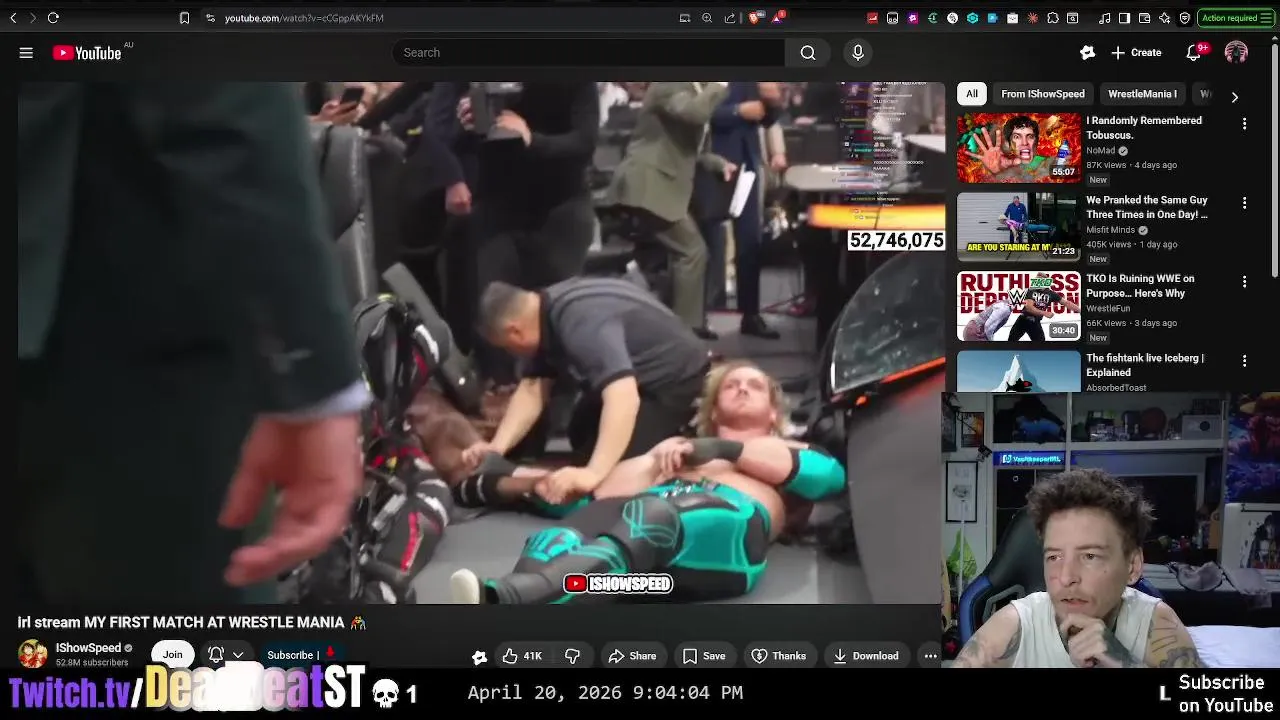Screen dimensions: 1280x720
Task: Send a Thanks to the creator
Action: point(779,656)
